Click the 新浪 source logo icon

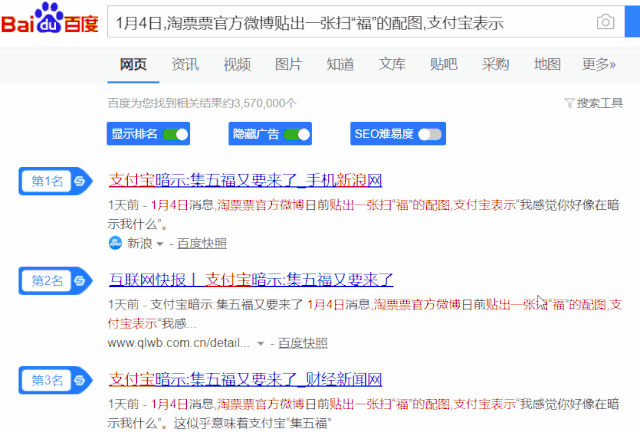[x=115, y=243]
